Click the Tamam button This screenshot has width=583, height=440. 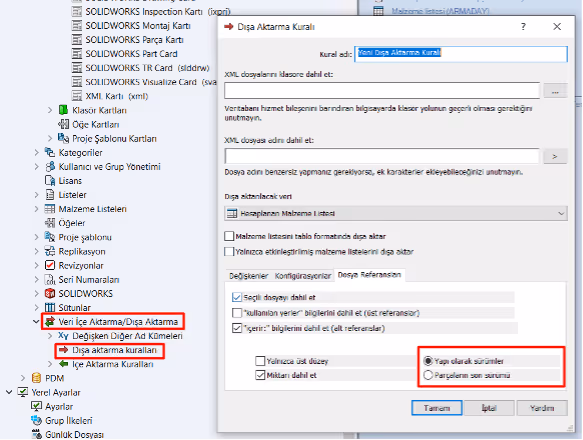[x=437, y=408]
